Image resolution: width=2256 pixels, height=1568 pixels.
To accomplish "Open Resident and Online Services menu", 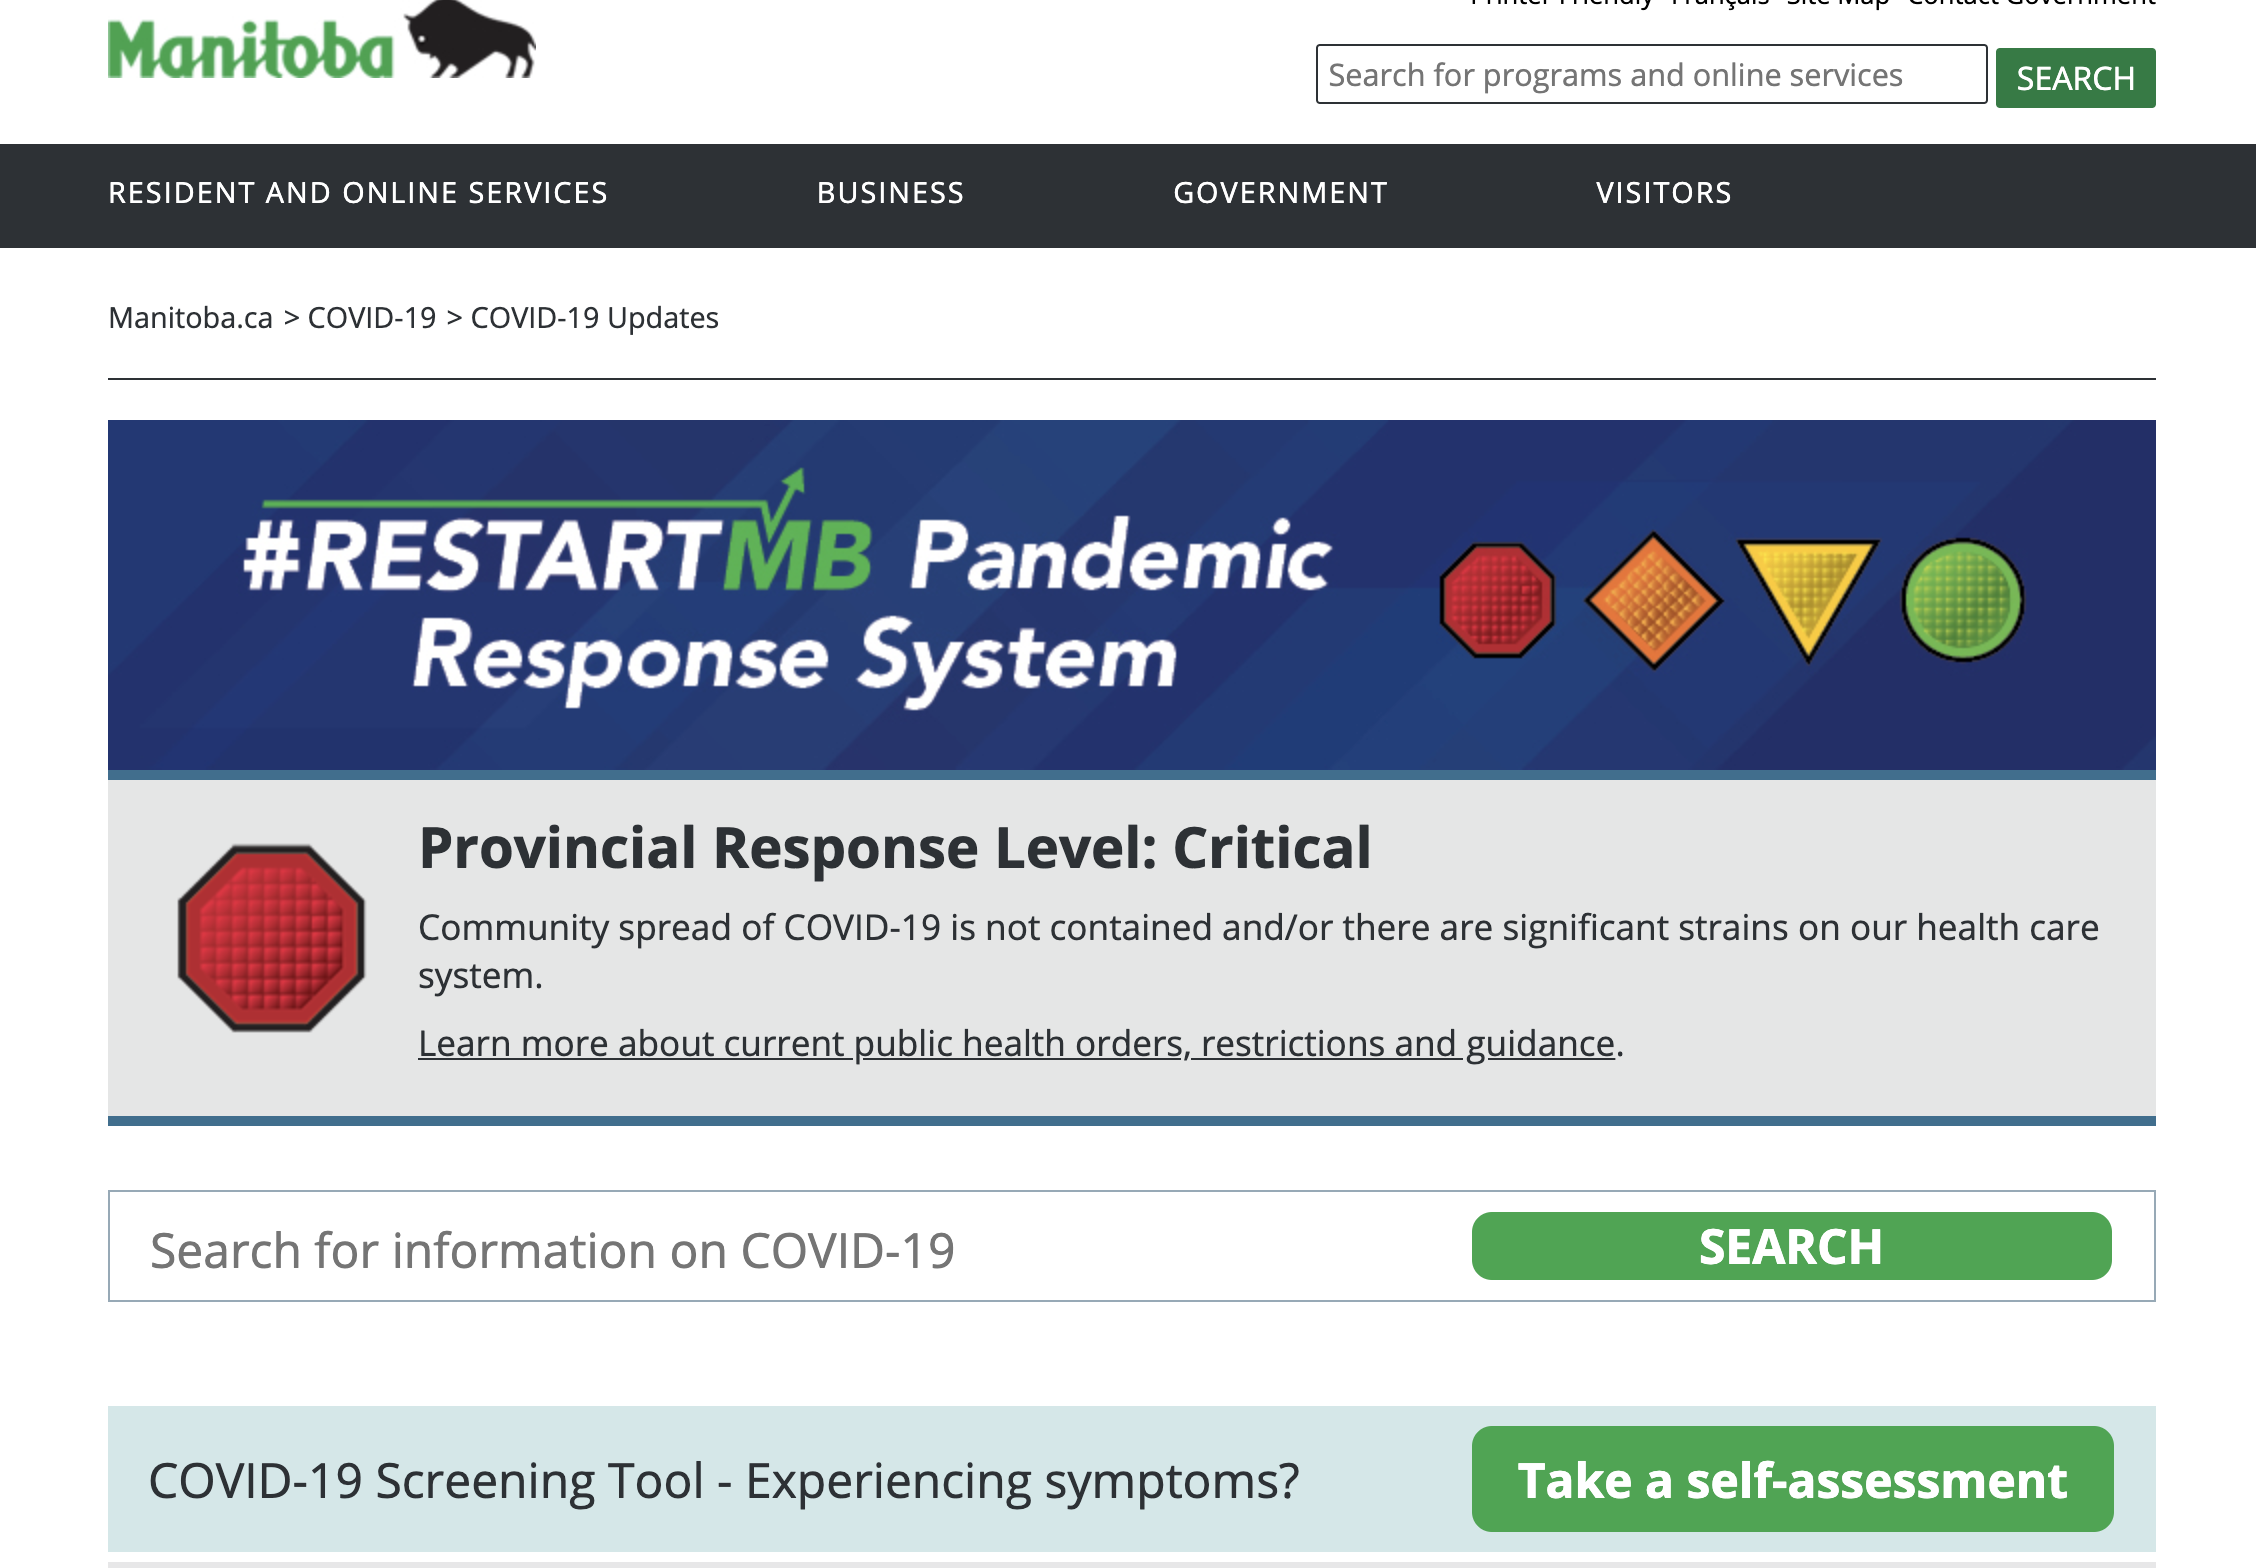I will coord(358,194).
